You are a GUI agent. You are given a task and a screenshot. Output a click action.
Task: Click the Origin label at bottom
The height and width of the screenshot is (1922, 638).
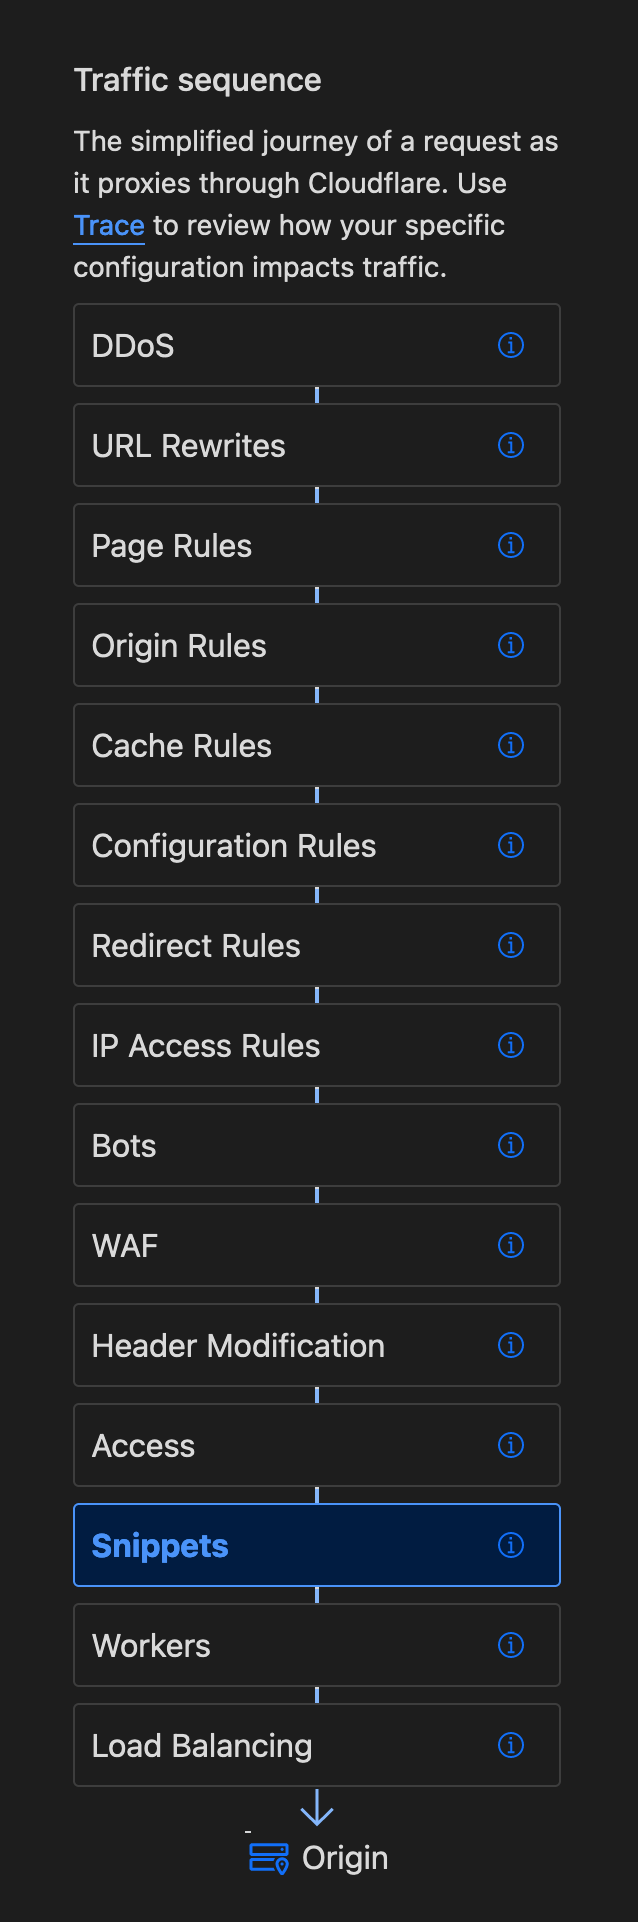pos(345,1858)
